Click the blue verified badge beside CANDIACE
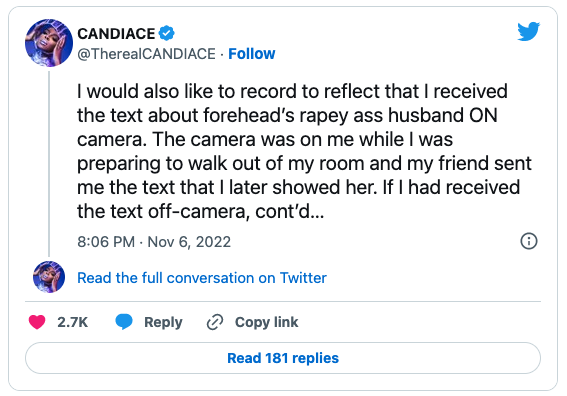 point(167,34)
